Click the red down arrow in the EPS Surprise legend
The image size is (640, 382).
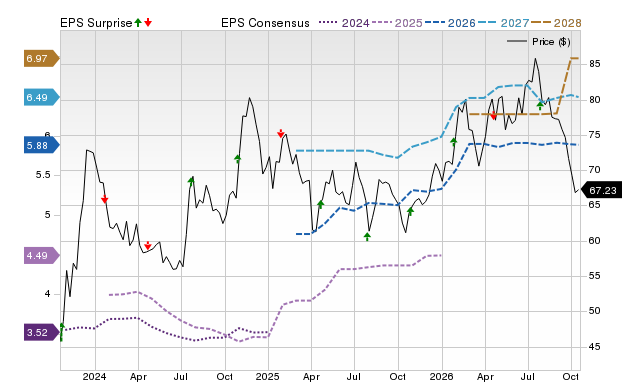coord(148,23)
